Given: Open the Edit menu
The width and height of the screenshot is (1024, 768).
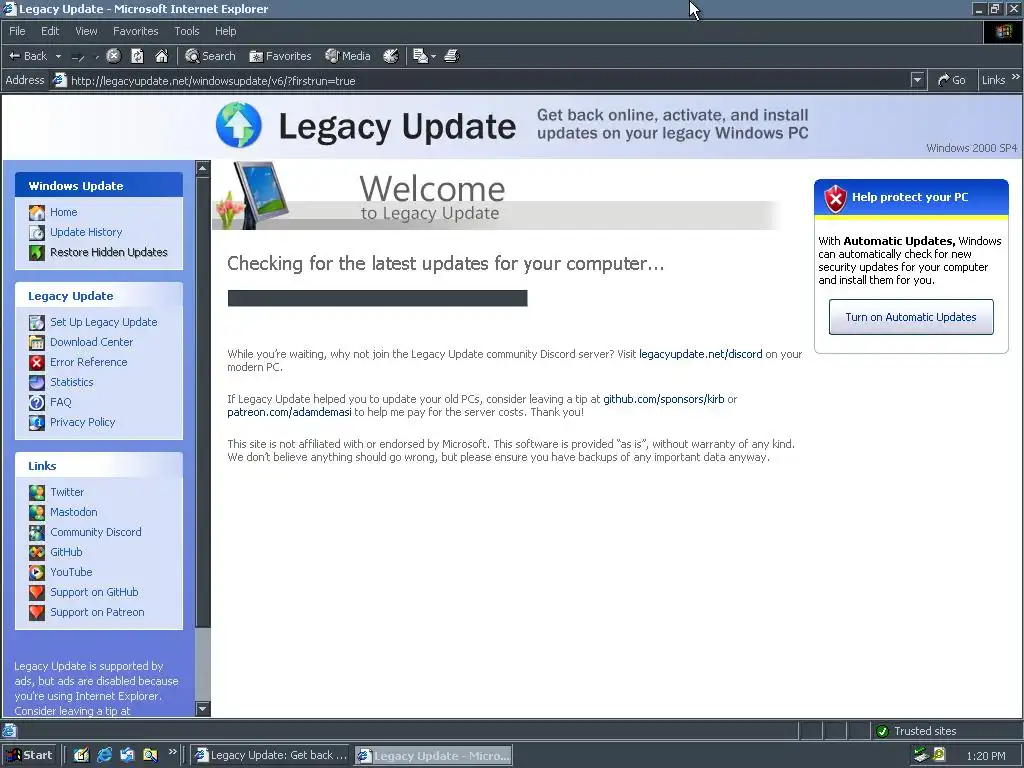Looking at the screenshot, I should pos(50,31).
